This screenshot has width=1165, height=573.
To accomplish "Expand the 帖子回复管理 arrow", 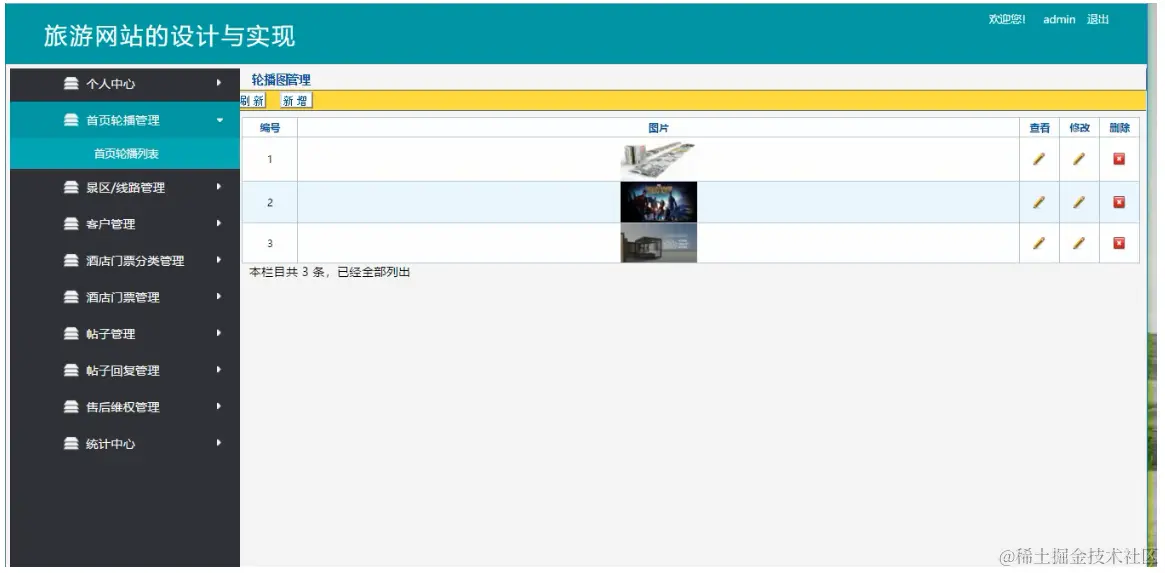I will 218,369.
